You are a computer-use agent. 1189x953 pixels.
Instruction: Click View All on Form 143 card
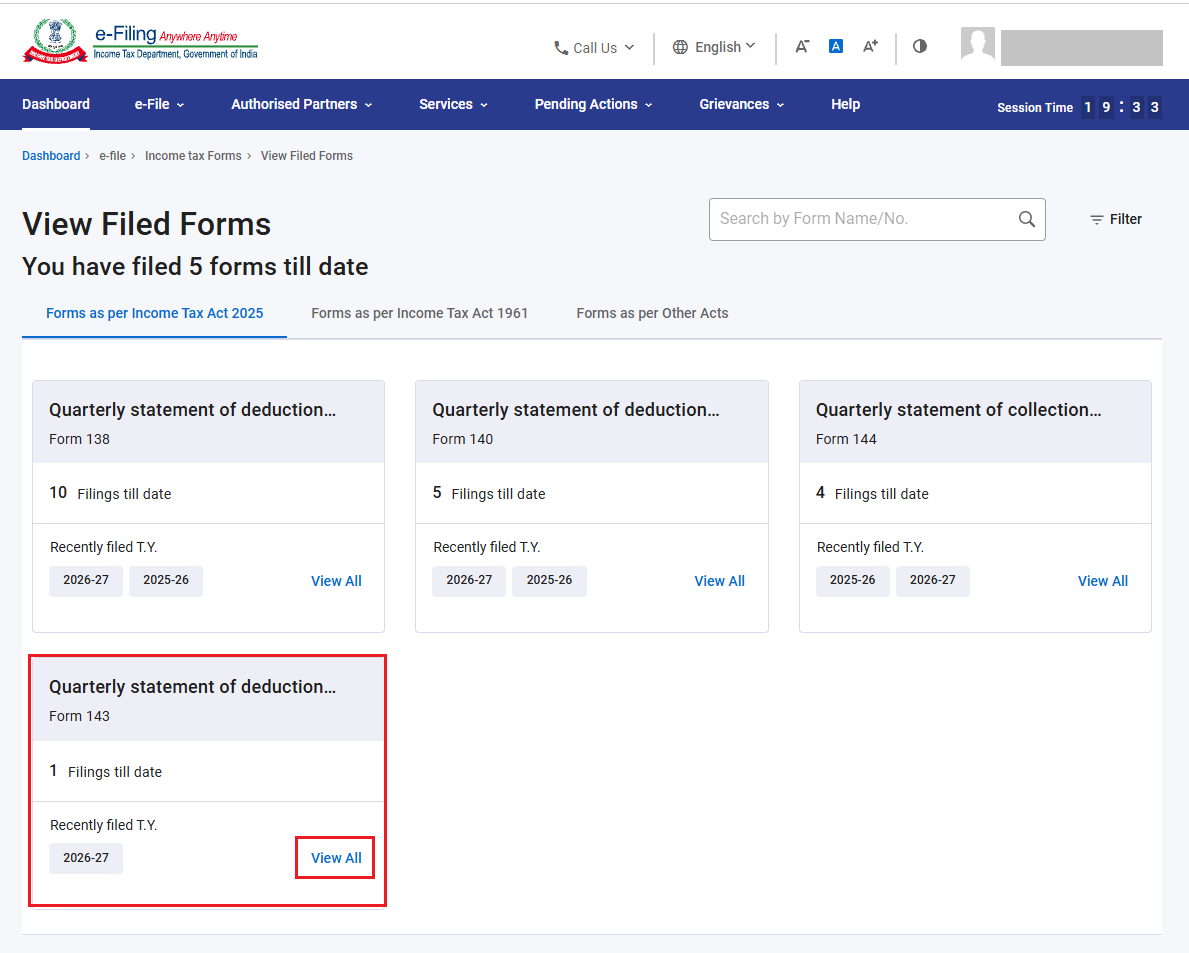pos(337,857)
